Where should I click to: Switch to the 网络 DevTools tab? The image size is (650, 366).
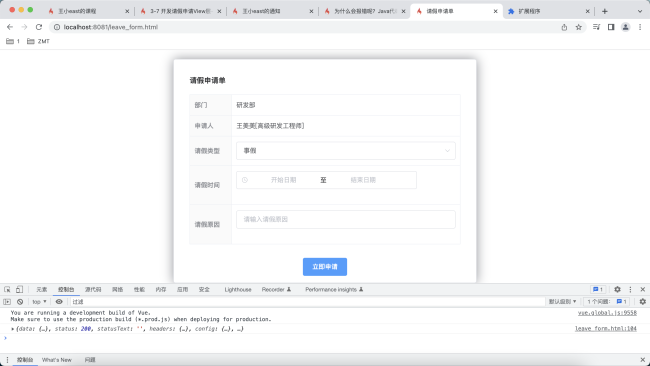117,289
